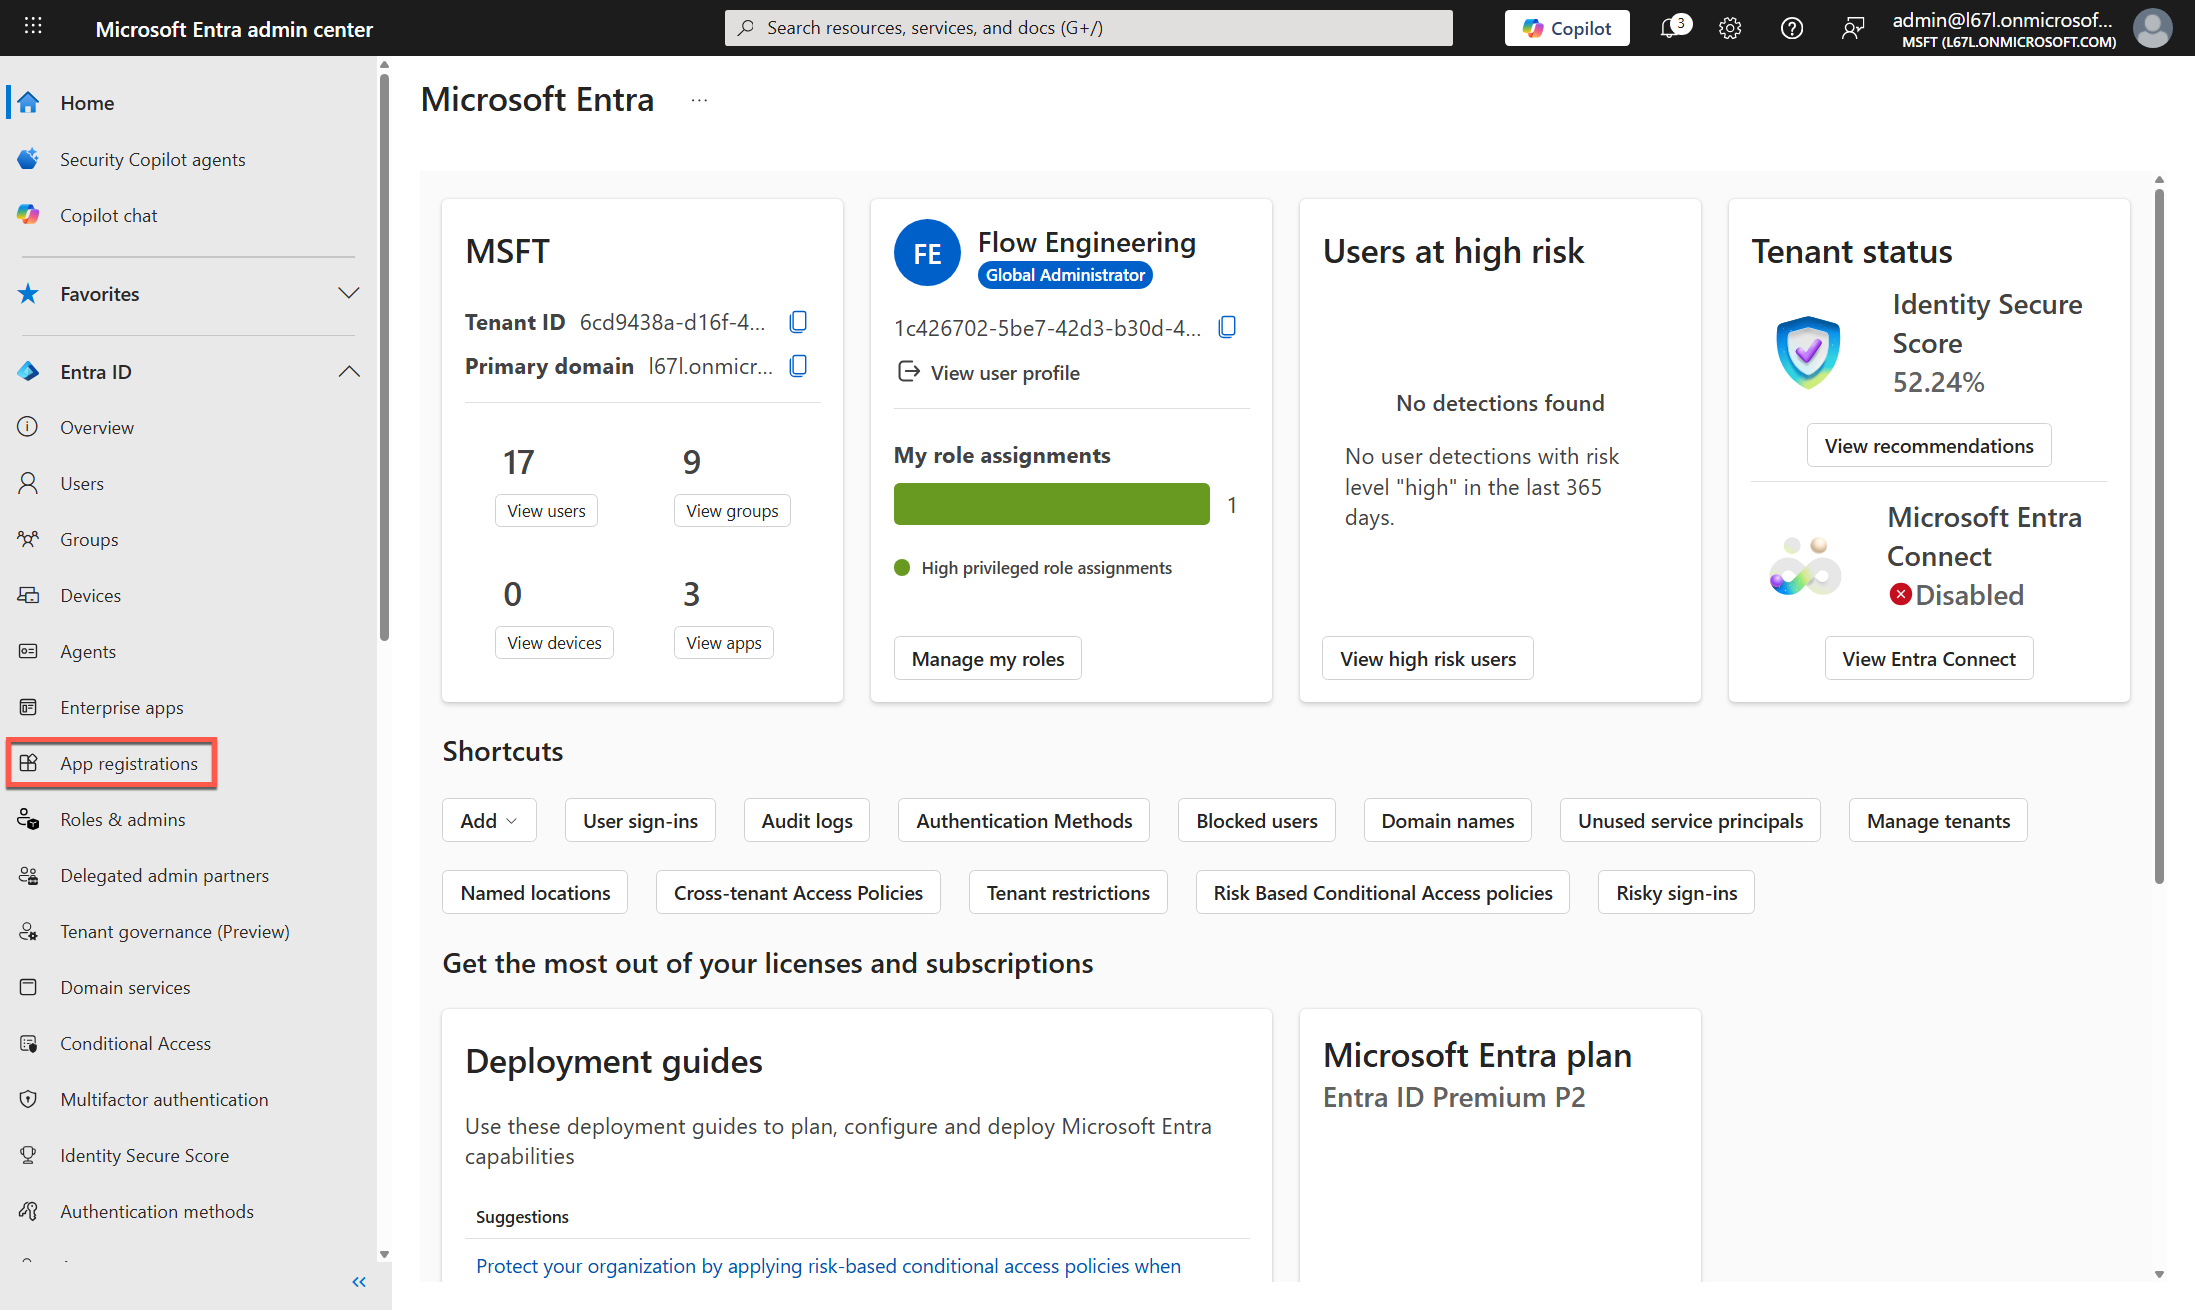Open the portal settings gear icon

(1730, 28)
